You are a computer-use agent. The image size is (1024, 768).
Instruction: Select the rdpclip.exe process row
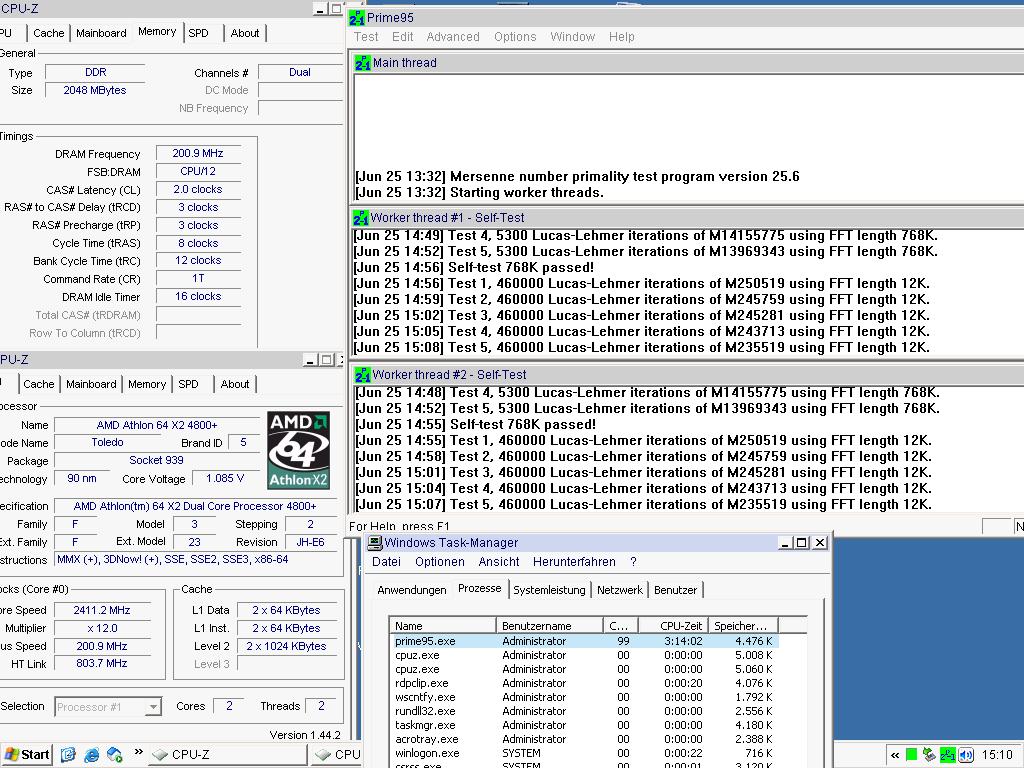584,683
